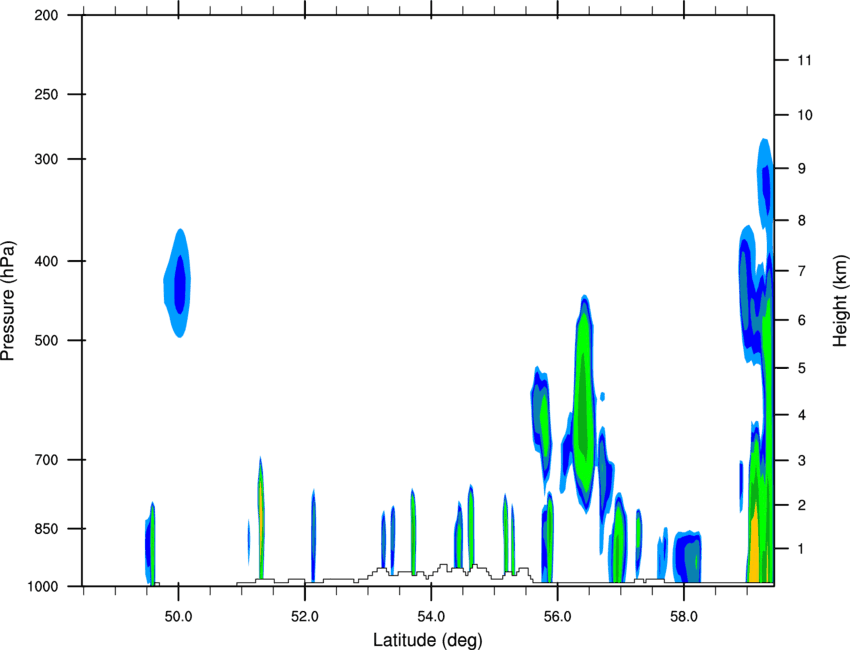
Task: Click height tick label 7
Action: click(x=802, y=271)
